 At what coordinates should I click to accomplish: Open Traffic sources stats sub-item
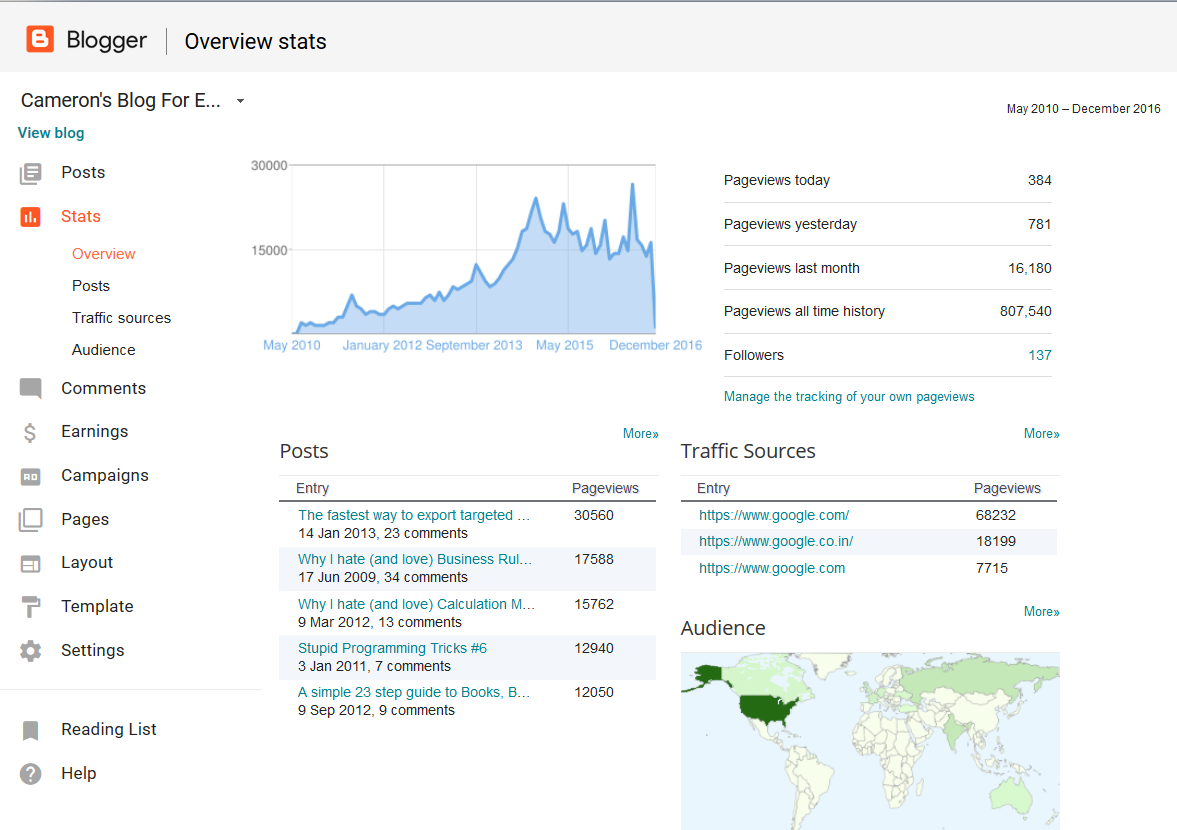pyautogui.click(x=122, y=318)
